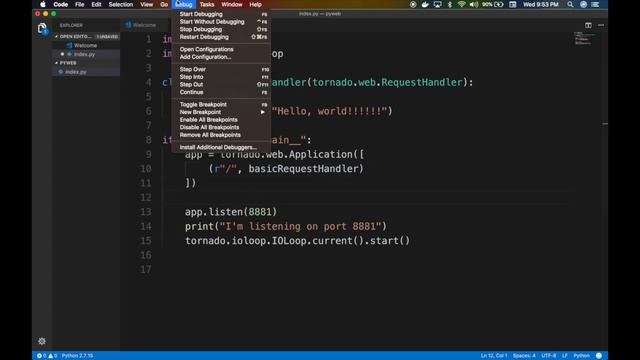Image resolution: width=640 pixels, height=360 pixels.
Task: Open the Edit menu
Action: [x=96, y=4]
